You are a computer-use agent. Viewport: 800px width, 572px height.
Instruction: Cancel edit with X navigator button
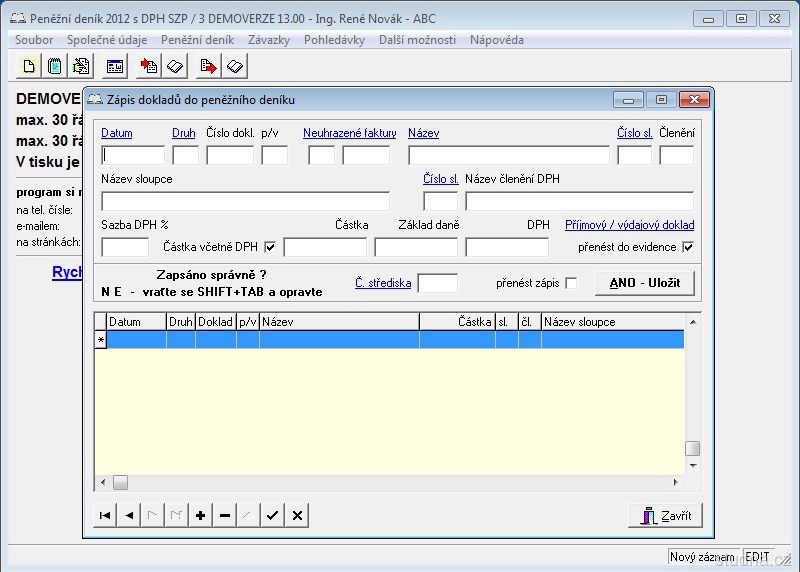(297, 515)
